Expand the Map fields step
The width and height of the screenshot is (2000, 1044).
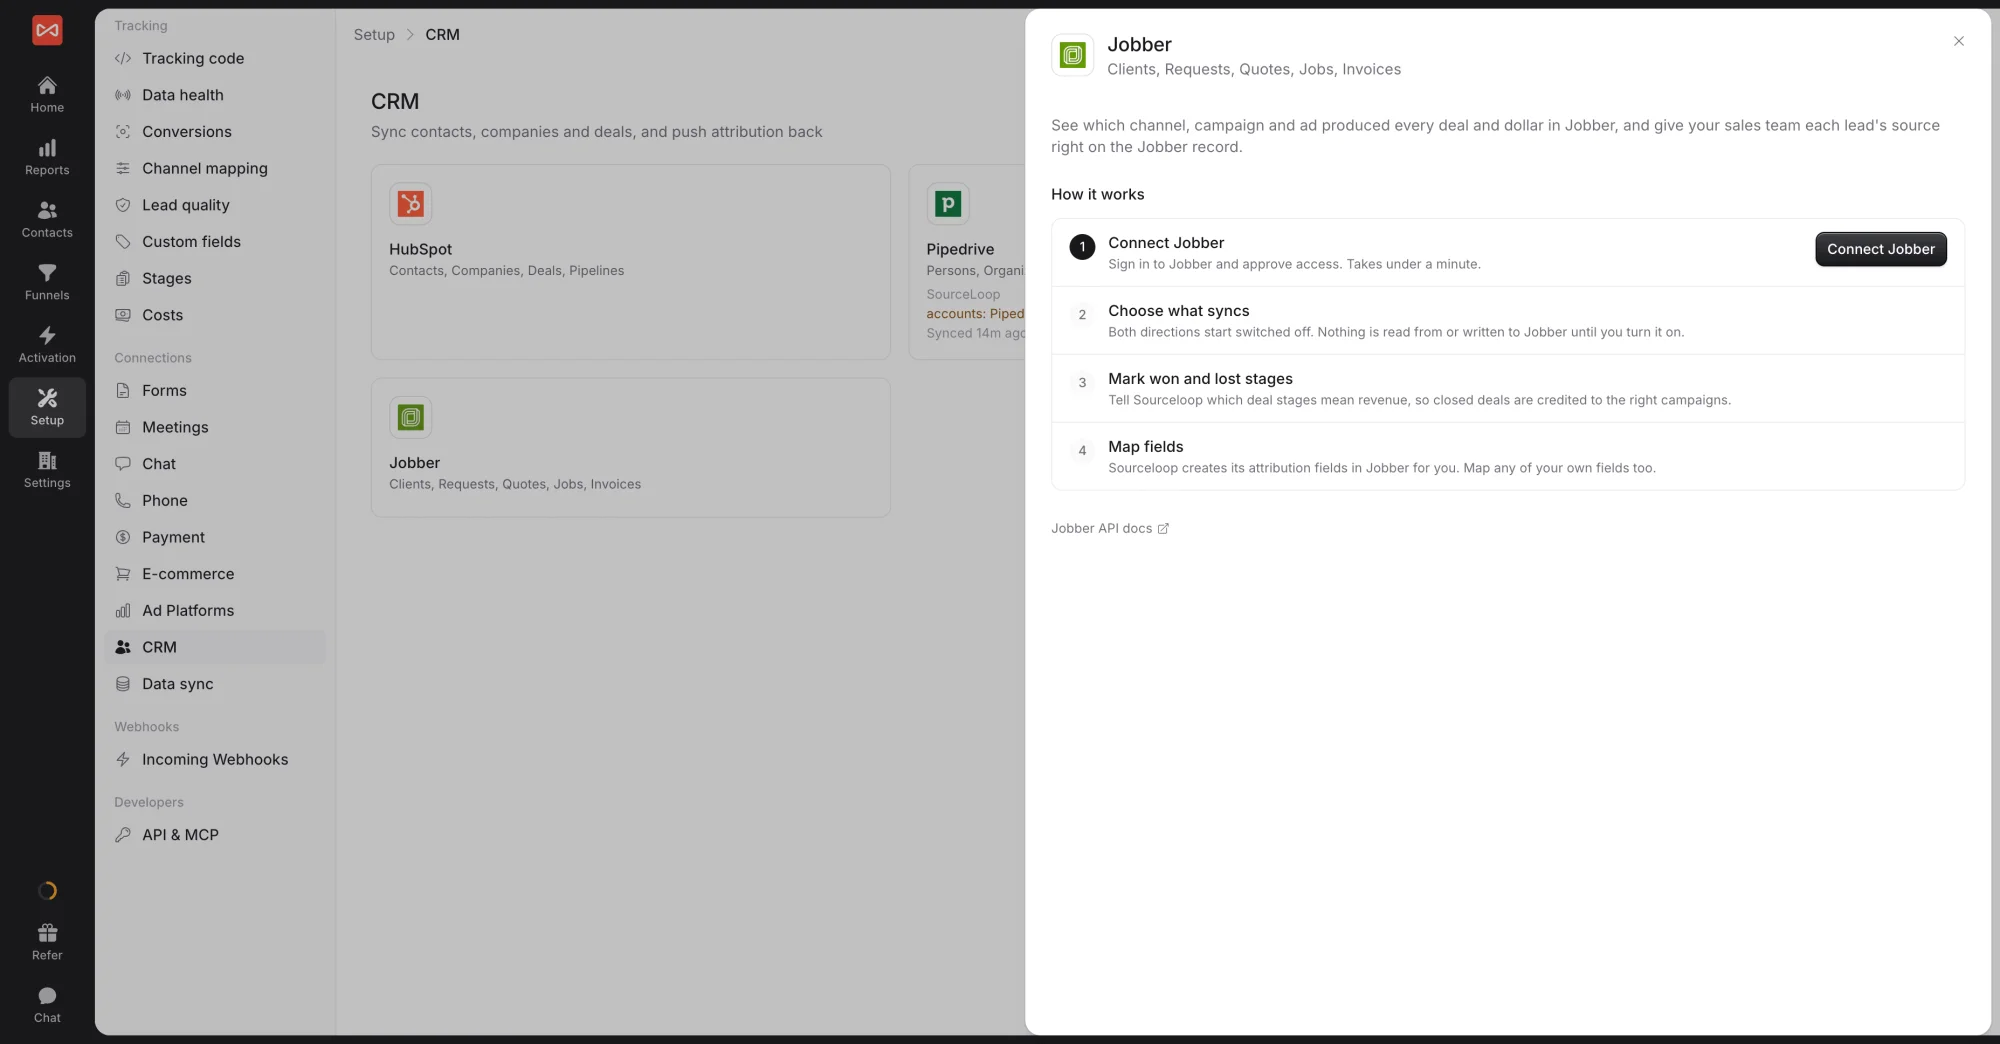(1507, 456)
